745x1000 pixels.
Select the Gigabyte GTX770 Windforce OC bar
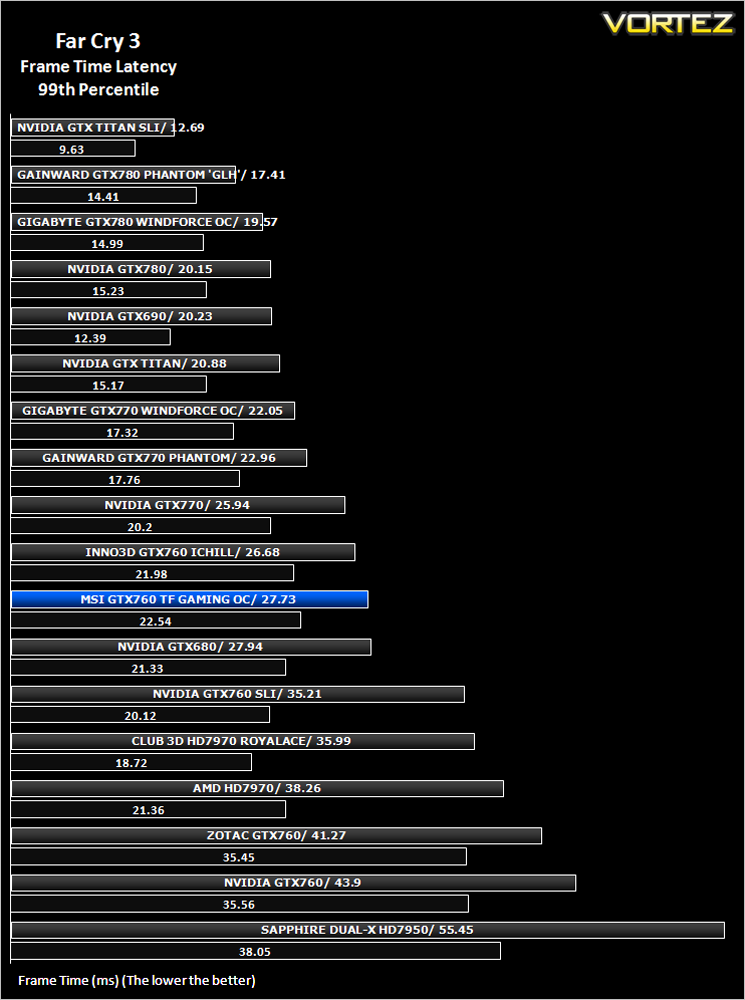pyautogui.click(x=153, y=411)
